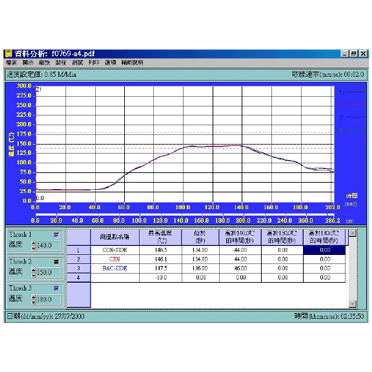Image resolution: width=372 pixels, height=372 pixels.
Task: Click legend line 2 in red
Action: point(352,105)
